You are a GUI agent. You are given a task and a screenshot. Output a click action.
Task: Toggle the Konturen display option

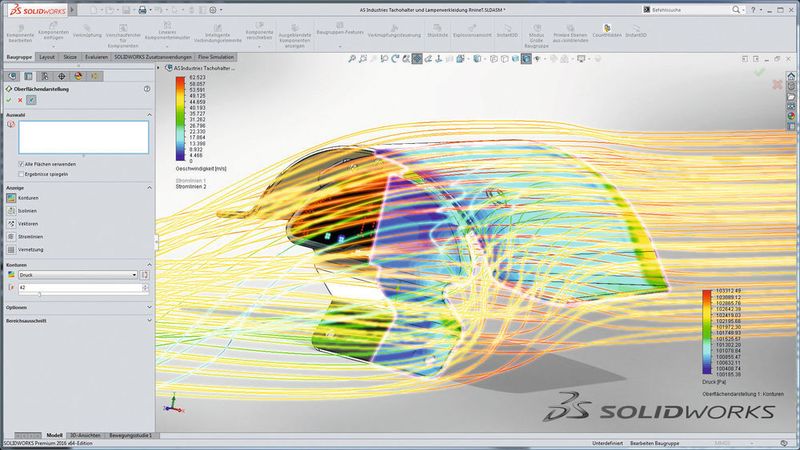click(x=11, y=197)
